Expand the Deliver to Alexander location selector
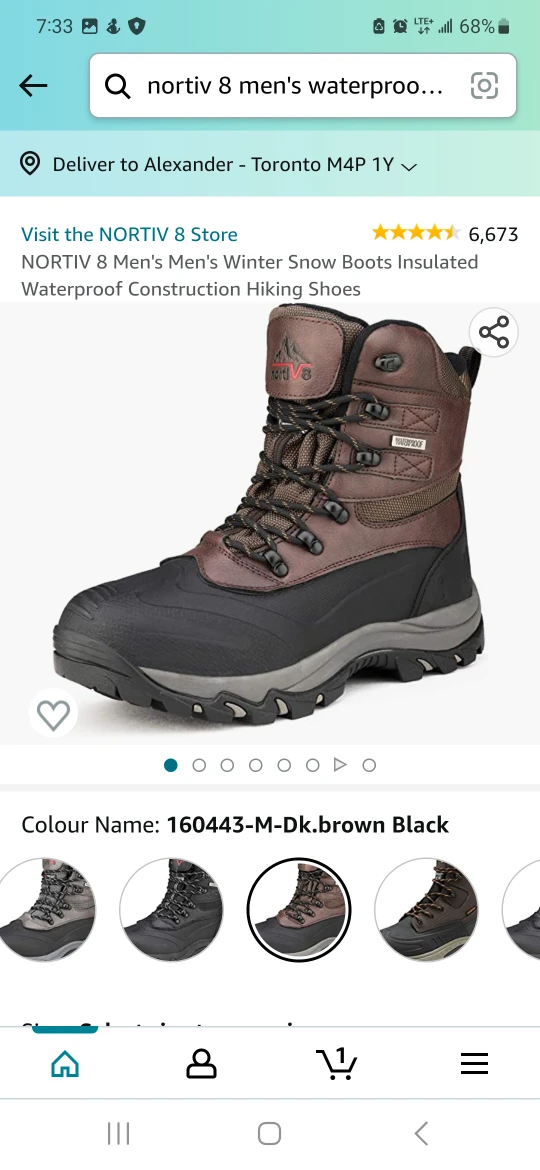The height and width of the screenshot is (1170, 540). (233, 164)
